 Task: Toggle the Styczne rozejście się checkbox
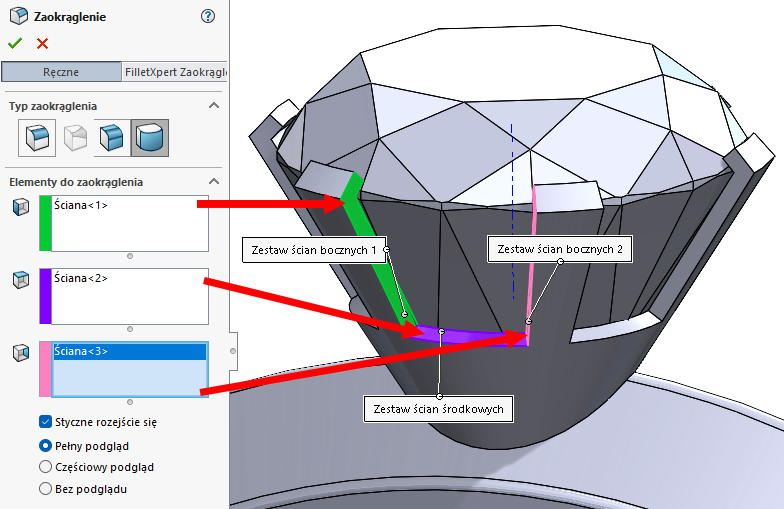tap(45, 422)
